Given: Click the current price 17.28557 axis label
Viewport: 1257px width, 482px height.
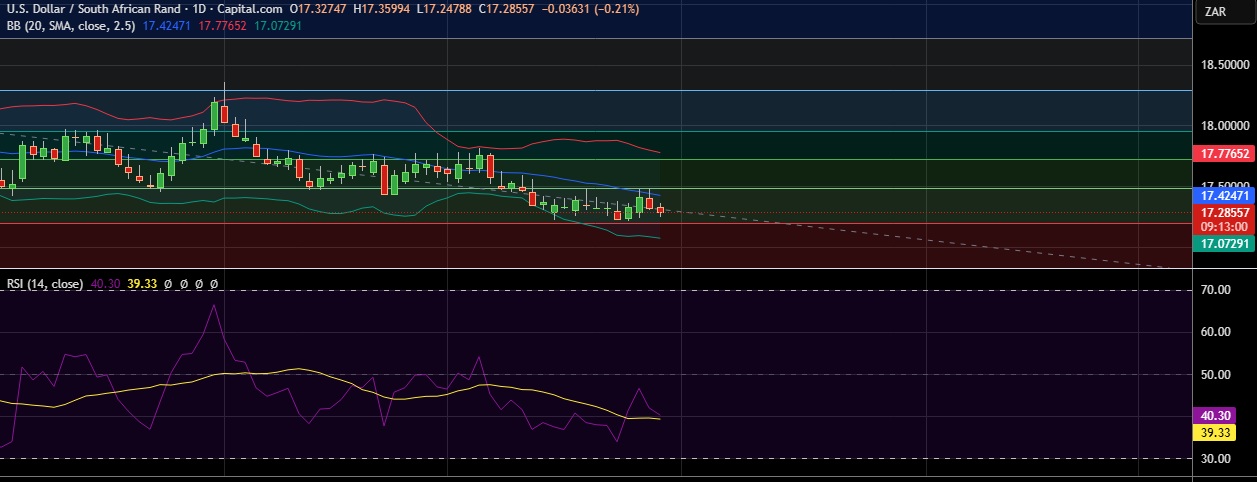Looking at the screenshot, I should click(x=1224, y=213).
